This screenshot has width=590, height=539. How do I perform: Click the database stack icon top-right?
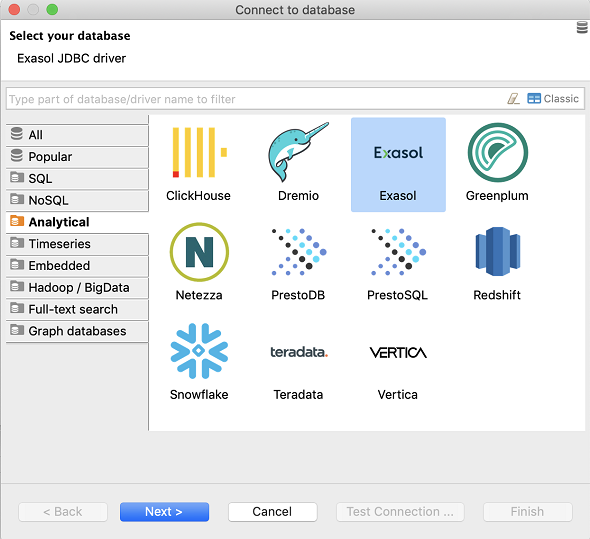(x=582, y=27)
